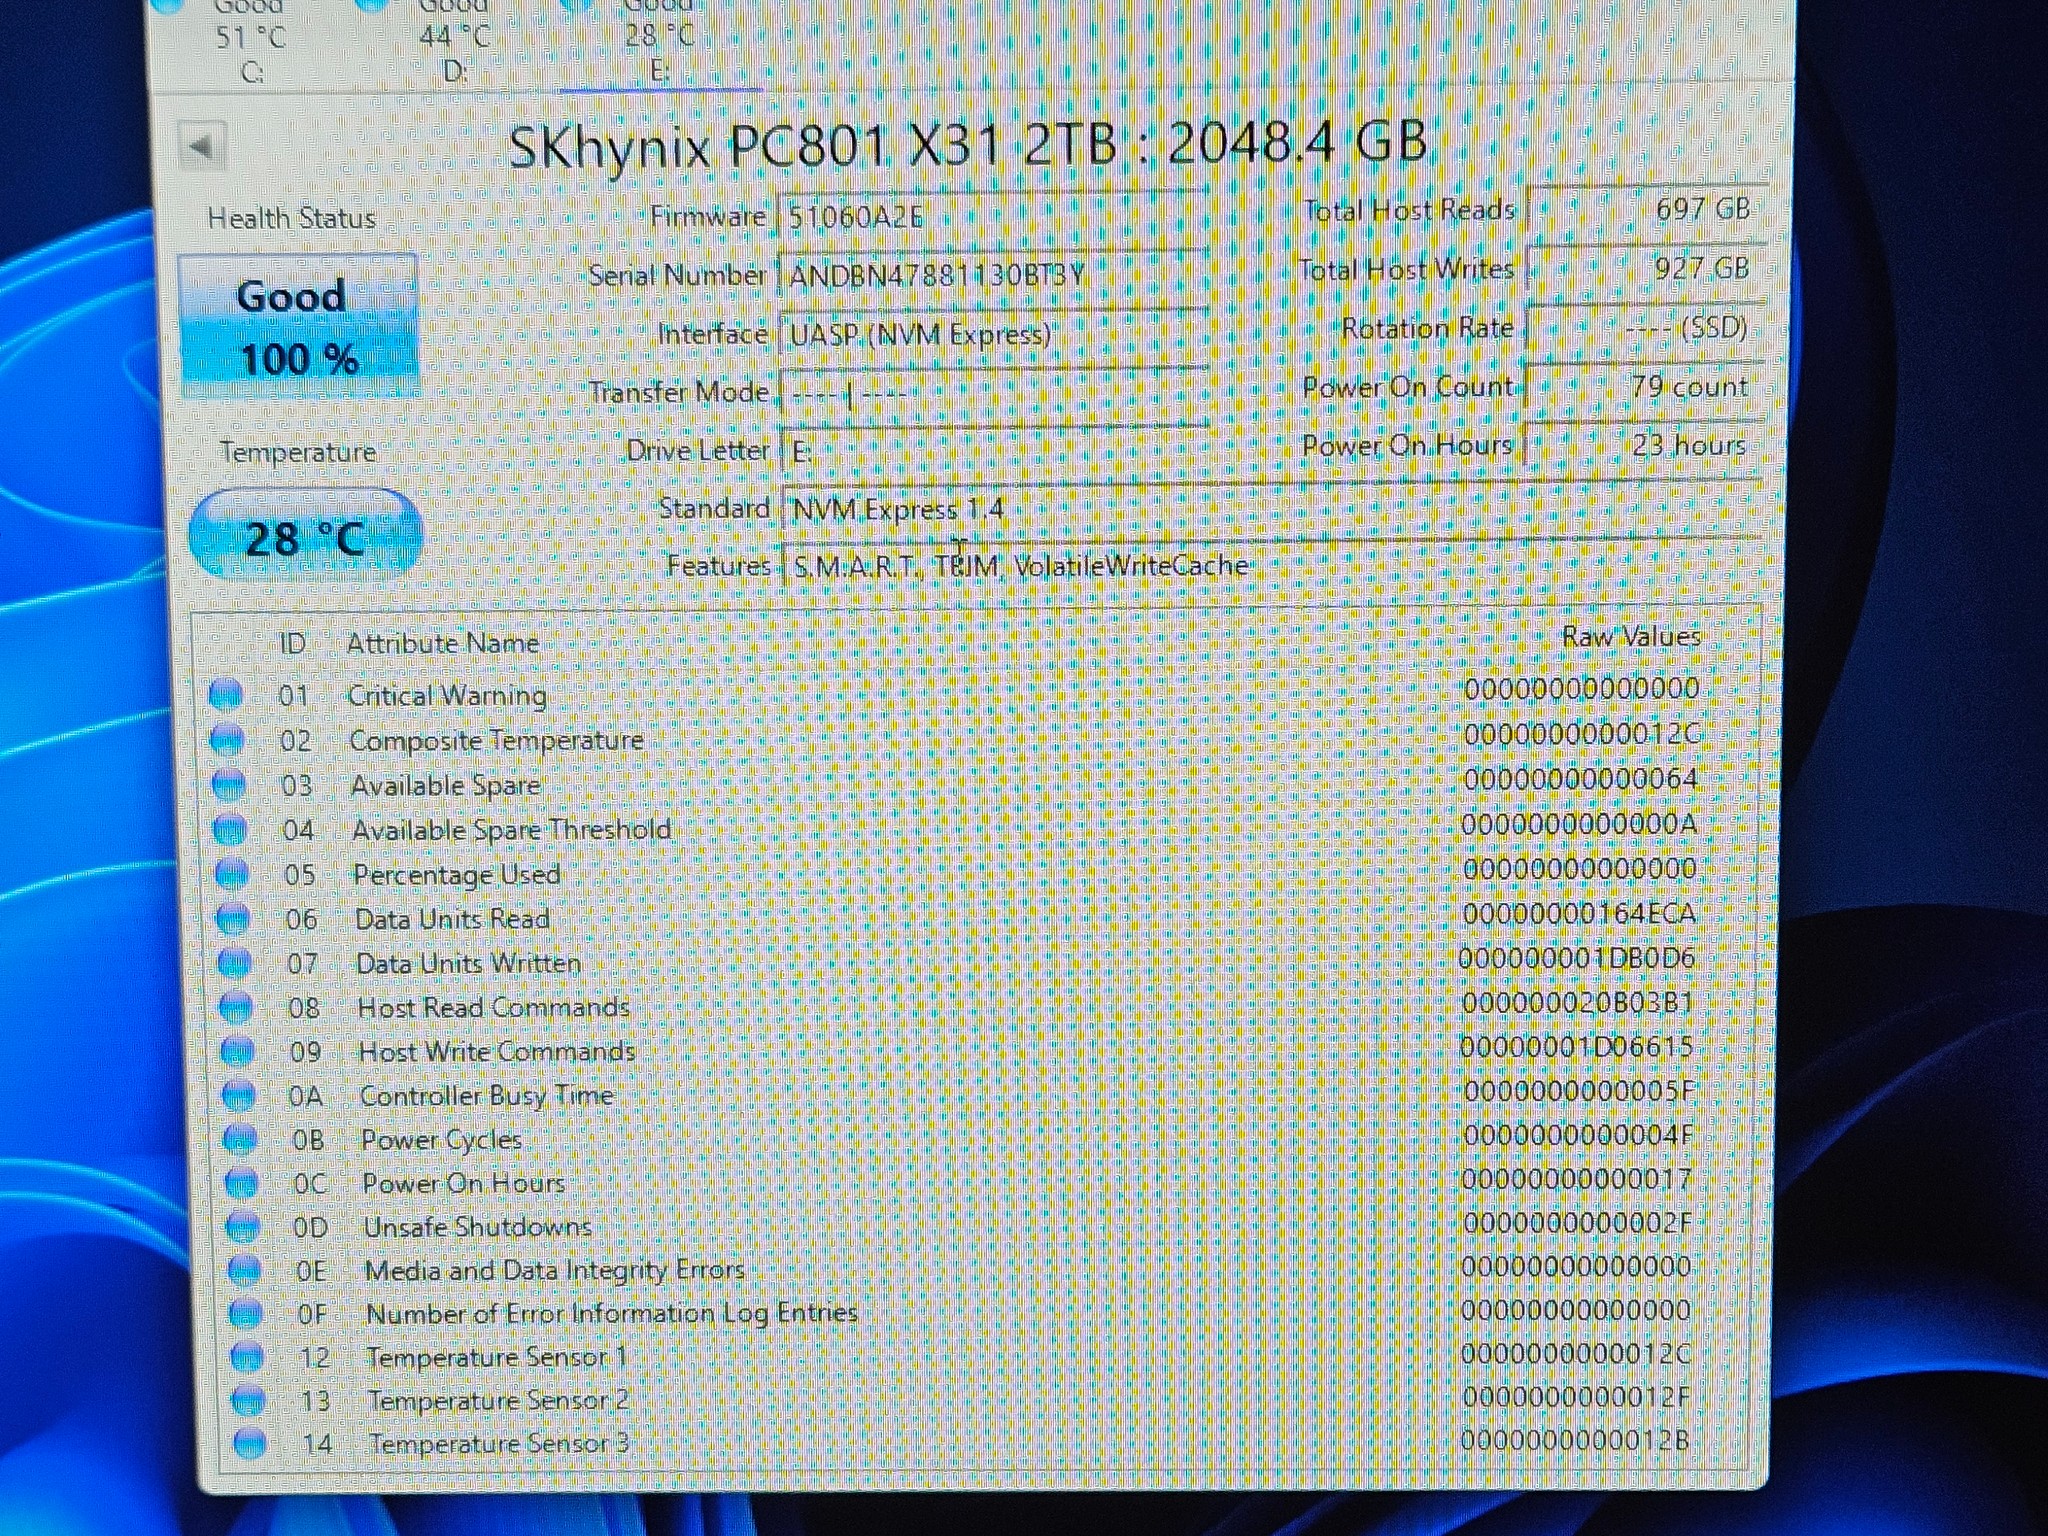The width and height of the screenshot is (2048, 1536).
Task: Select the Critical Warning attribute name
Action: tap(447, 695)
